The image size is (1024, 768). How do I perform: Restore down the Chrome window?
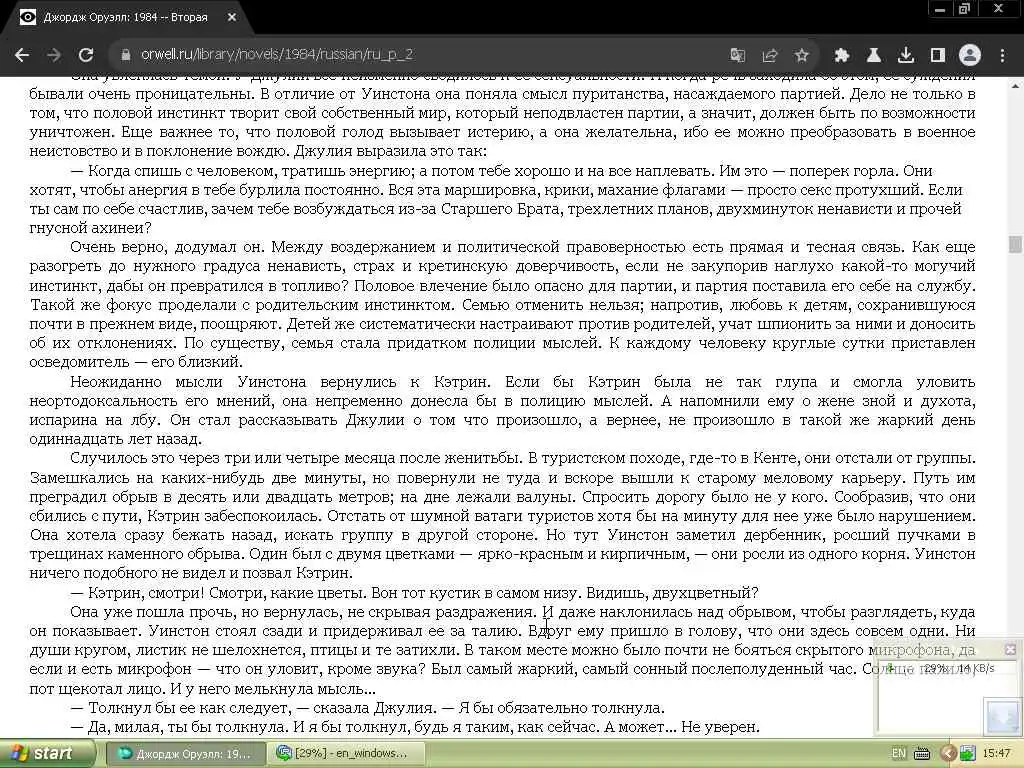964,9
